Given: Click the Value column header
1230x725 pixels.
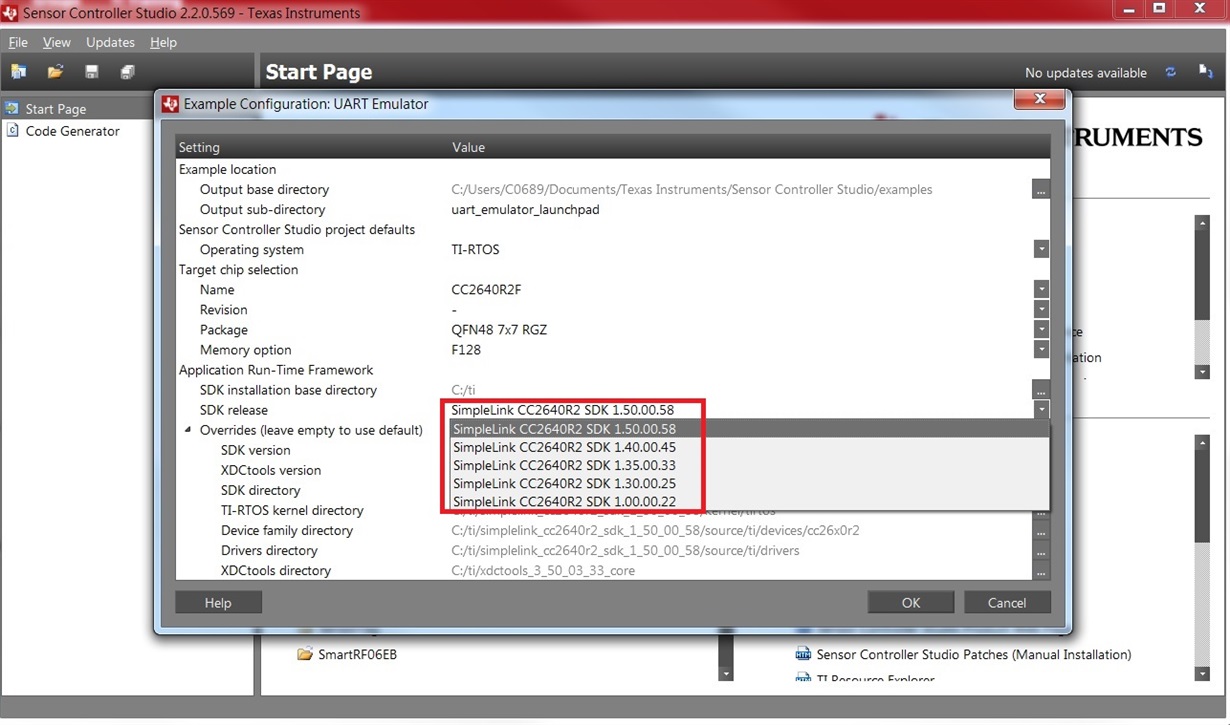Looking at the screenshot, I should [468, 147].
